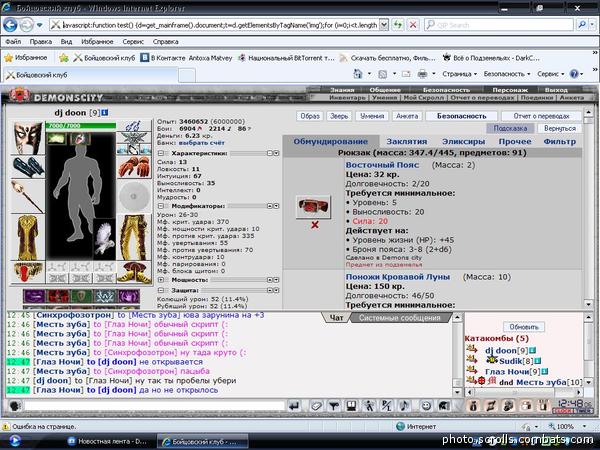Click the info icon beside dj doon [9] title
The image size is (600, 450).
(104, 113)
